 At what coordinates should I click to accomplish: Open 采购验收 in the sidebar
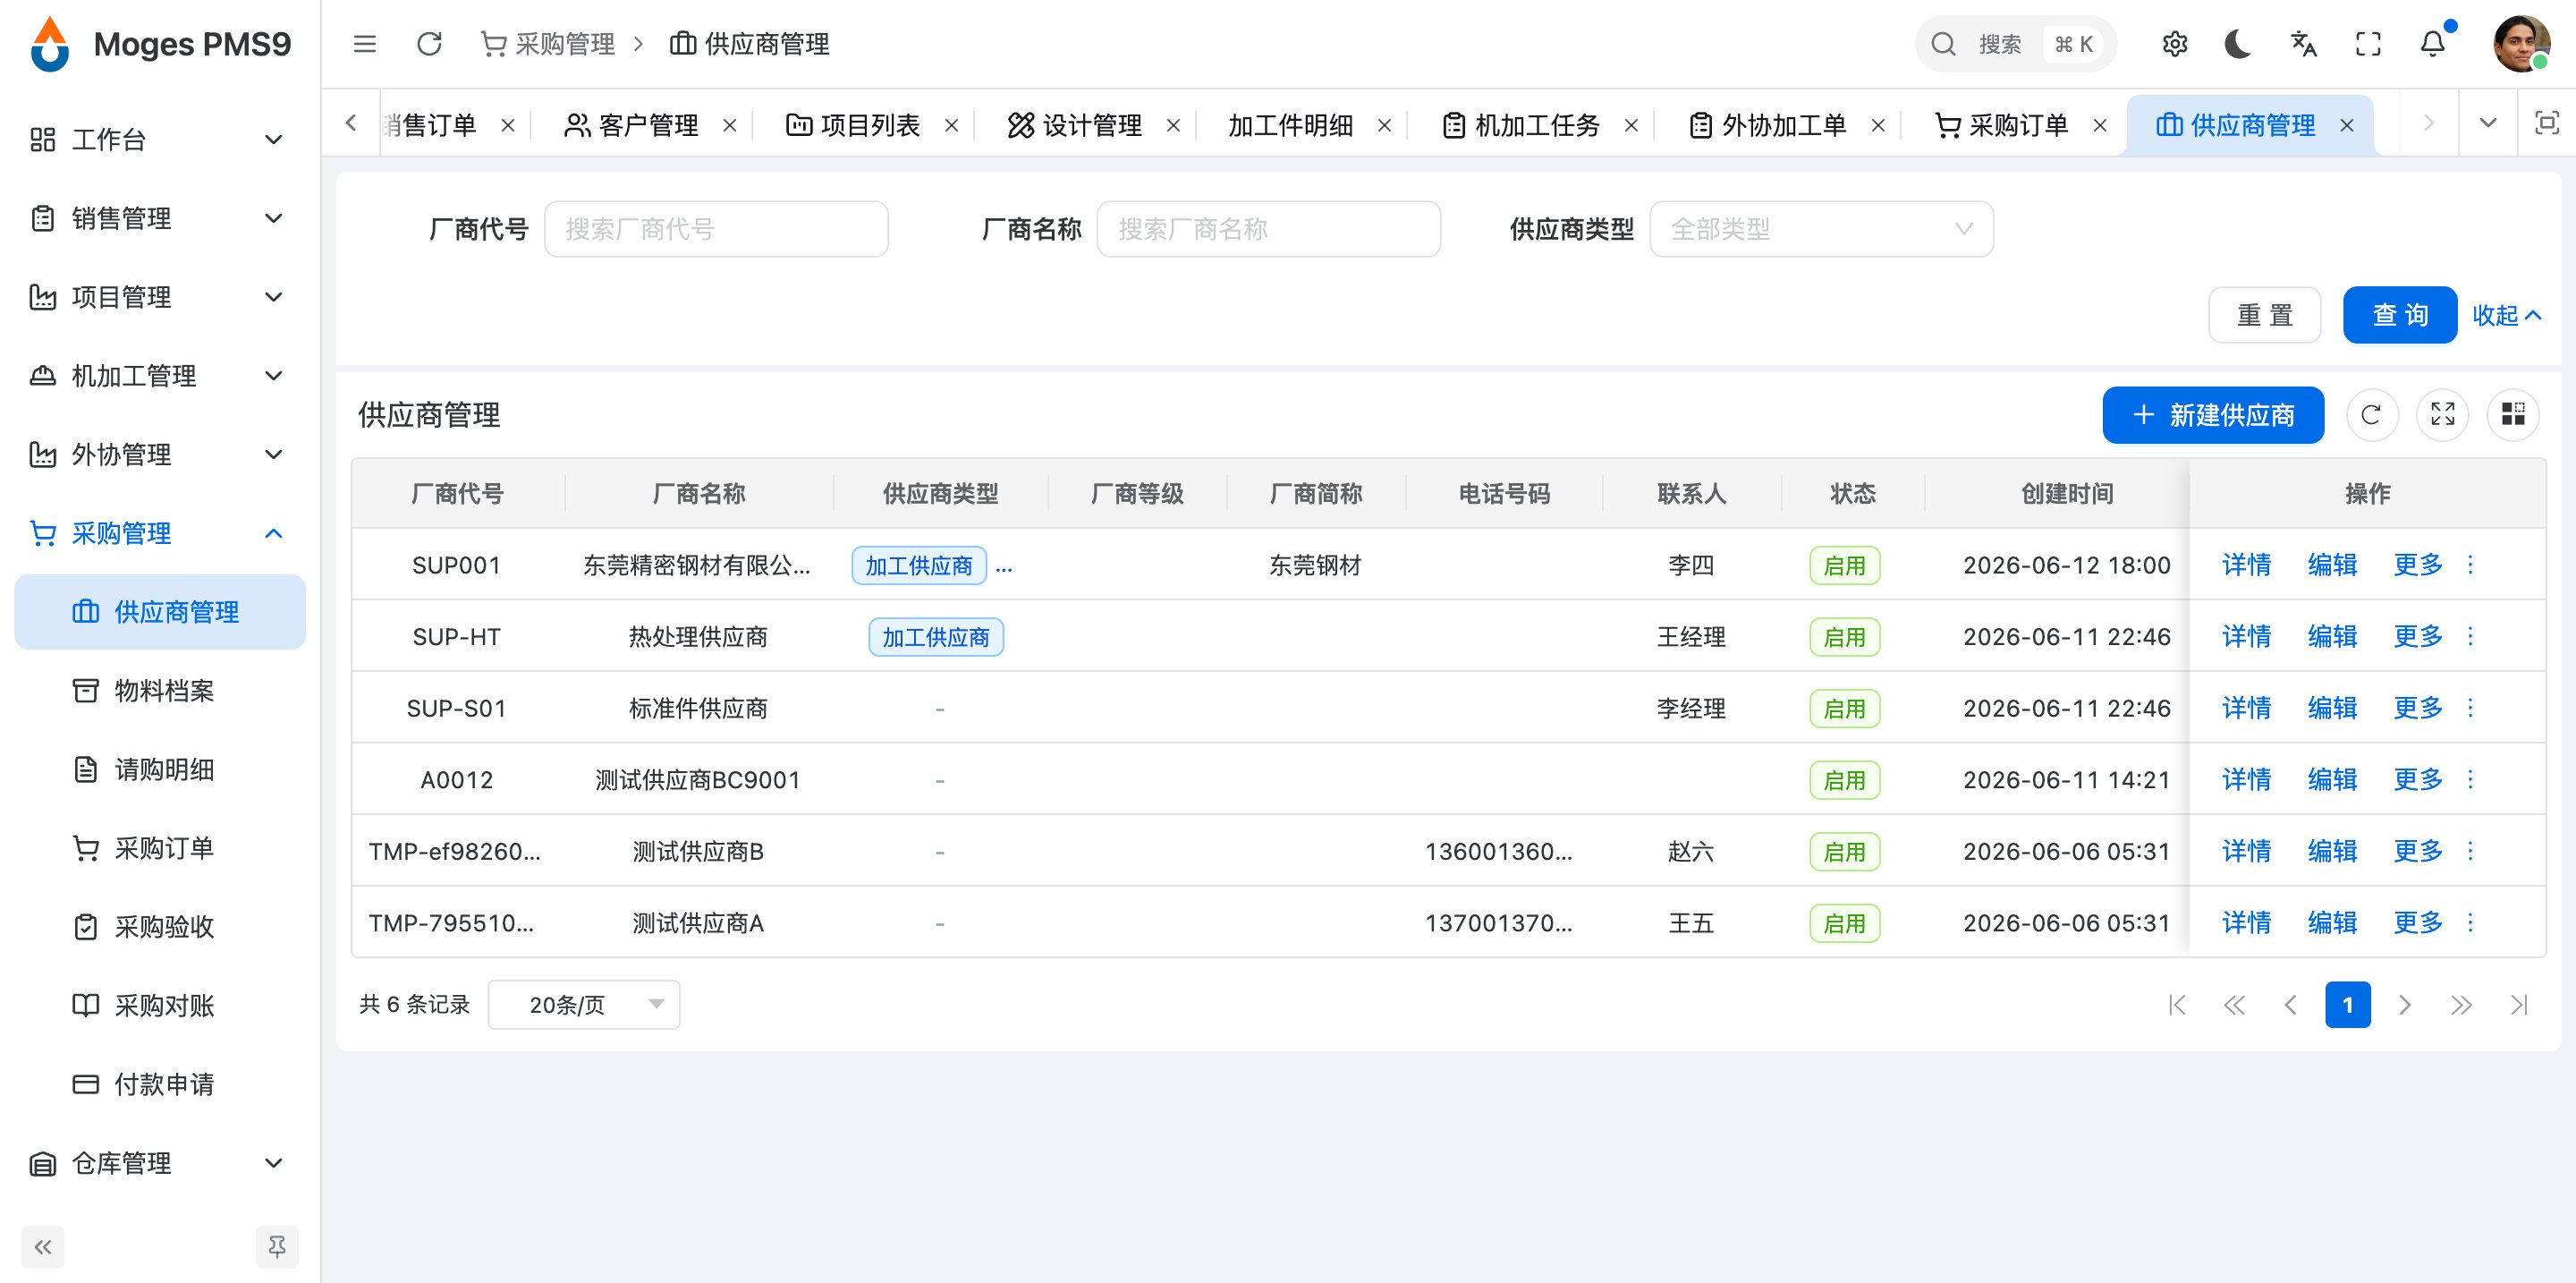(x=160, y=927)
